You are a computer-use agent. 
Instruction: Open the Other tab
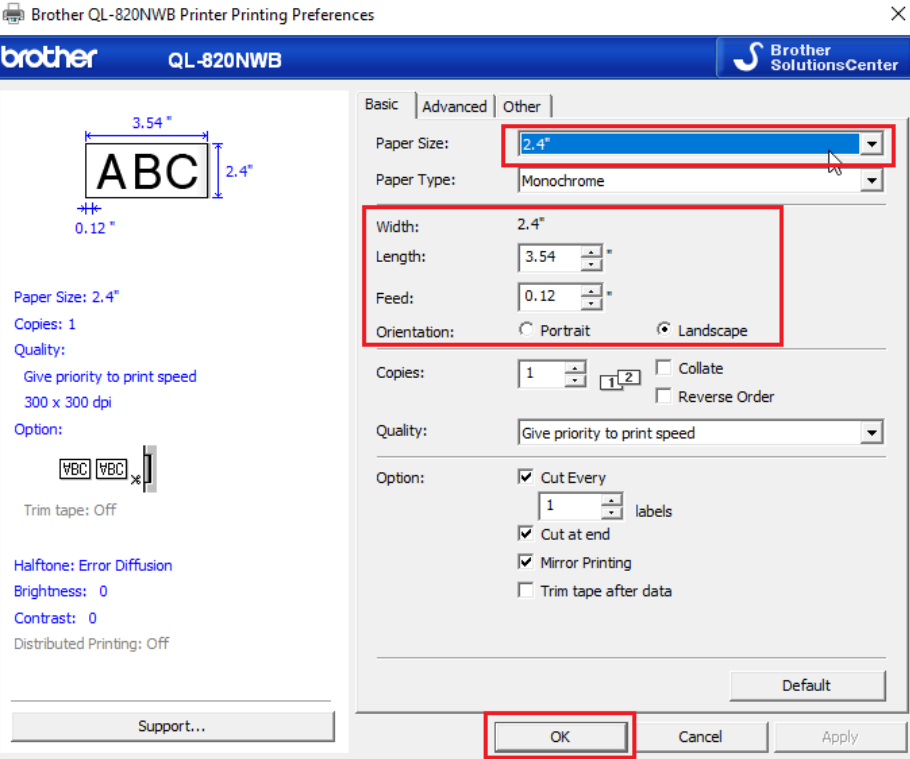(x=522, y=107)
